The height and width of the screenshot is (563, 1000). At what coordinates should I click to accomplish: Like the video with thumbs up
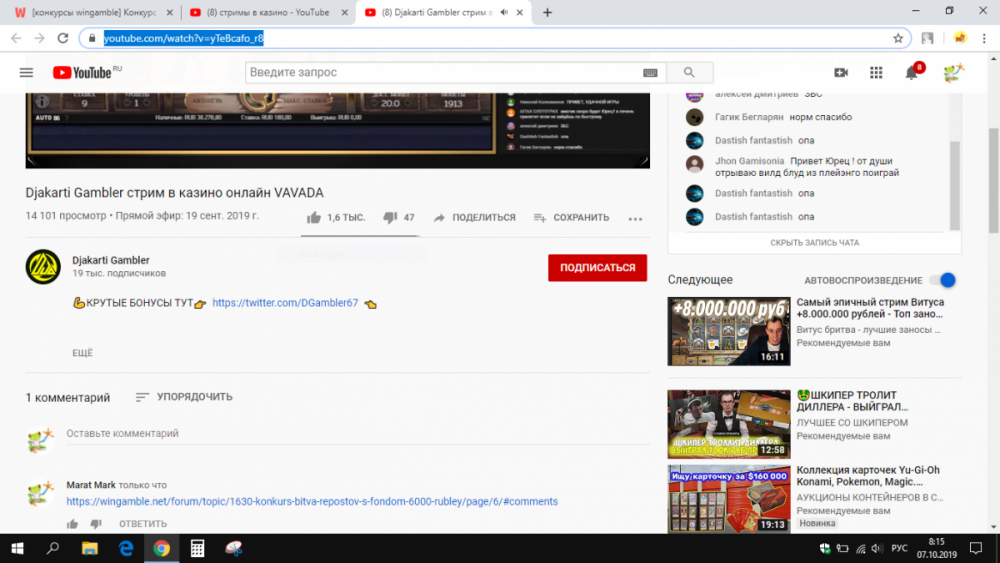[x=314, y=217]
